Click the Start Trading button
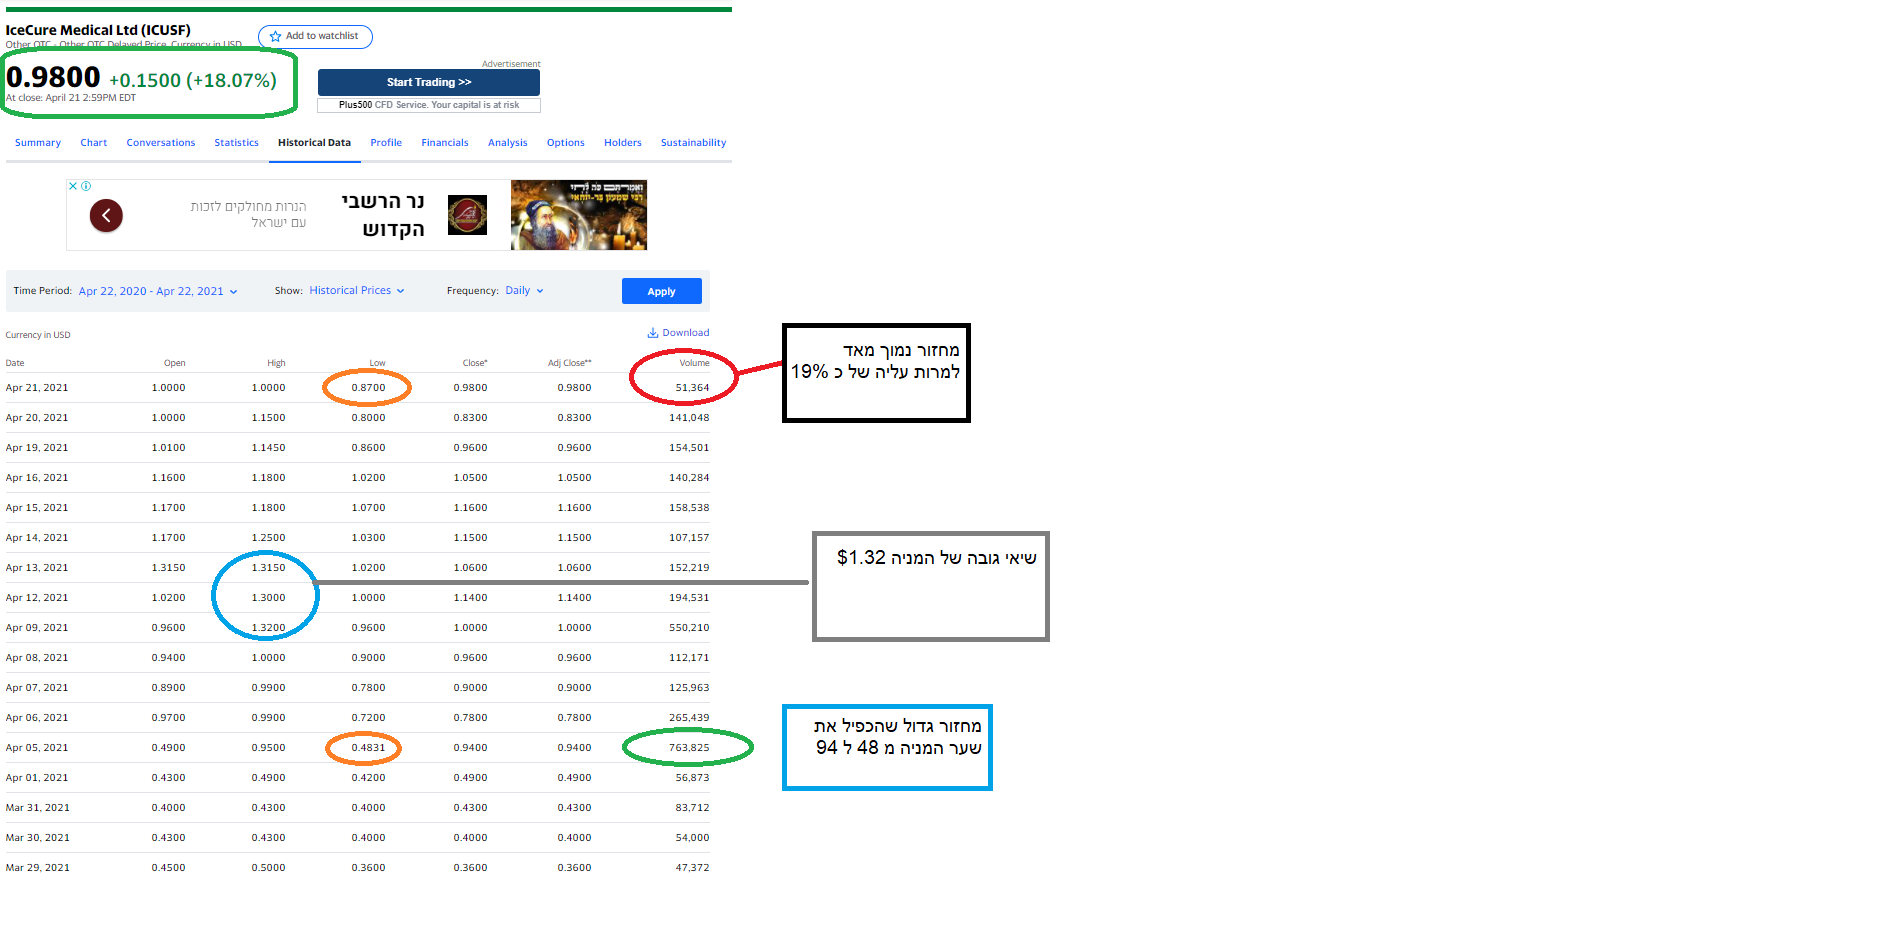Screen dimensions: 1893x934 [x=429, y=82]
